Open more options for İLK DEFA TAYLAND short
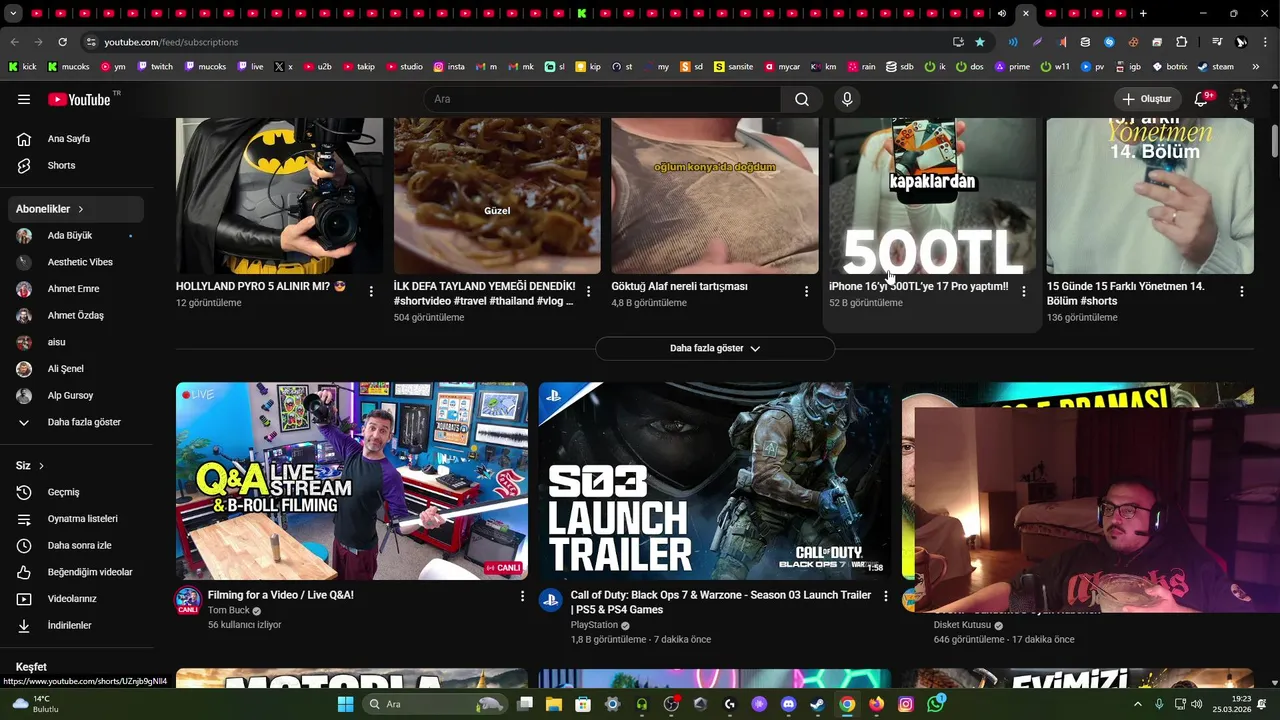Screen dimensions: 1280x720 [x=589, y=291]
